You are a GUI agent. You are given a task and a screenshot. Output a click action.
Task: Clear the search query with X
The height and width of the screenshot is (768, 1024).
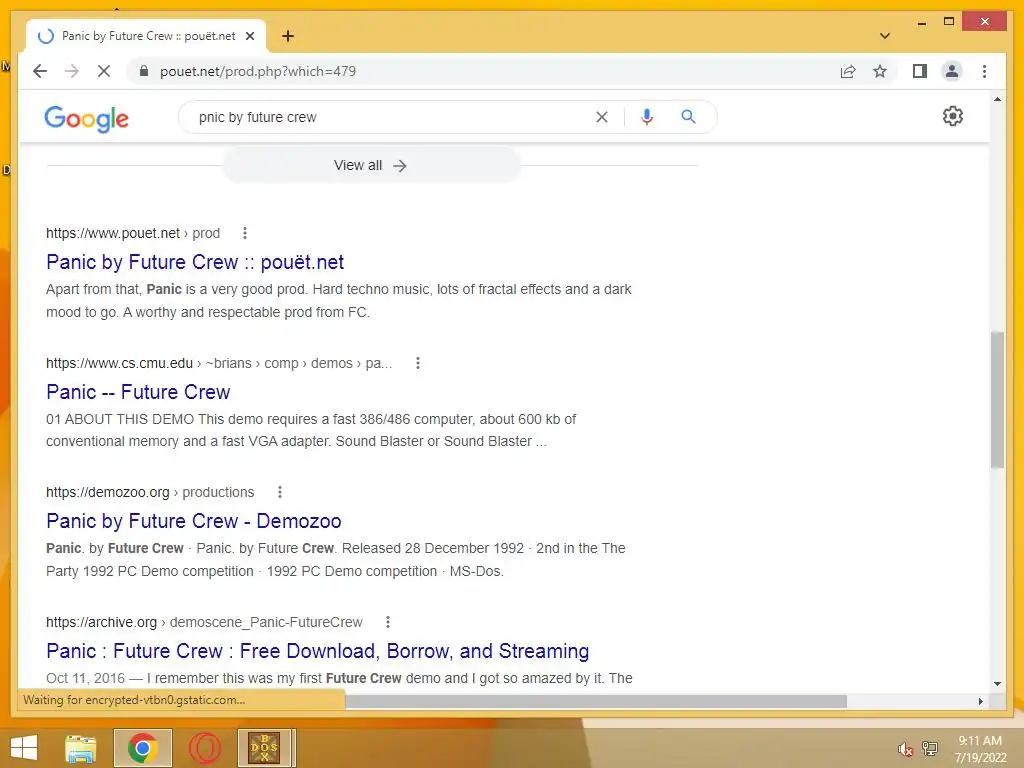coord(601,117)
